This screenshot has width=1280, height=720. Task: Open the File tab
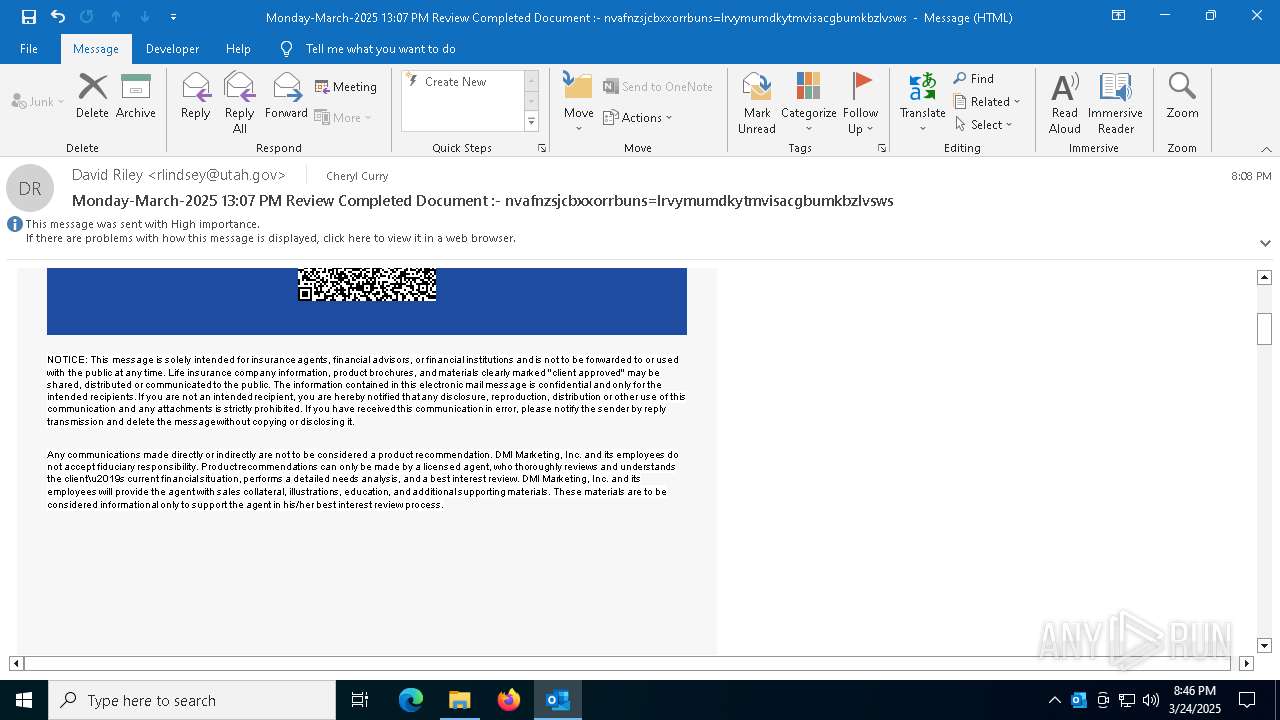tap(29, 49)
